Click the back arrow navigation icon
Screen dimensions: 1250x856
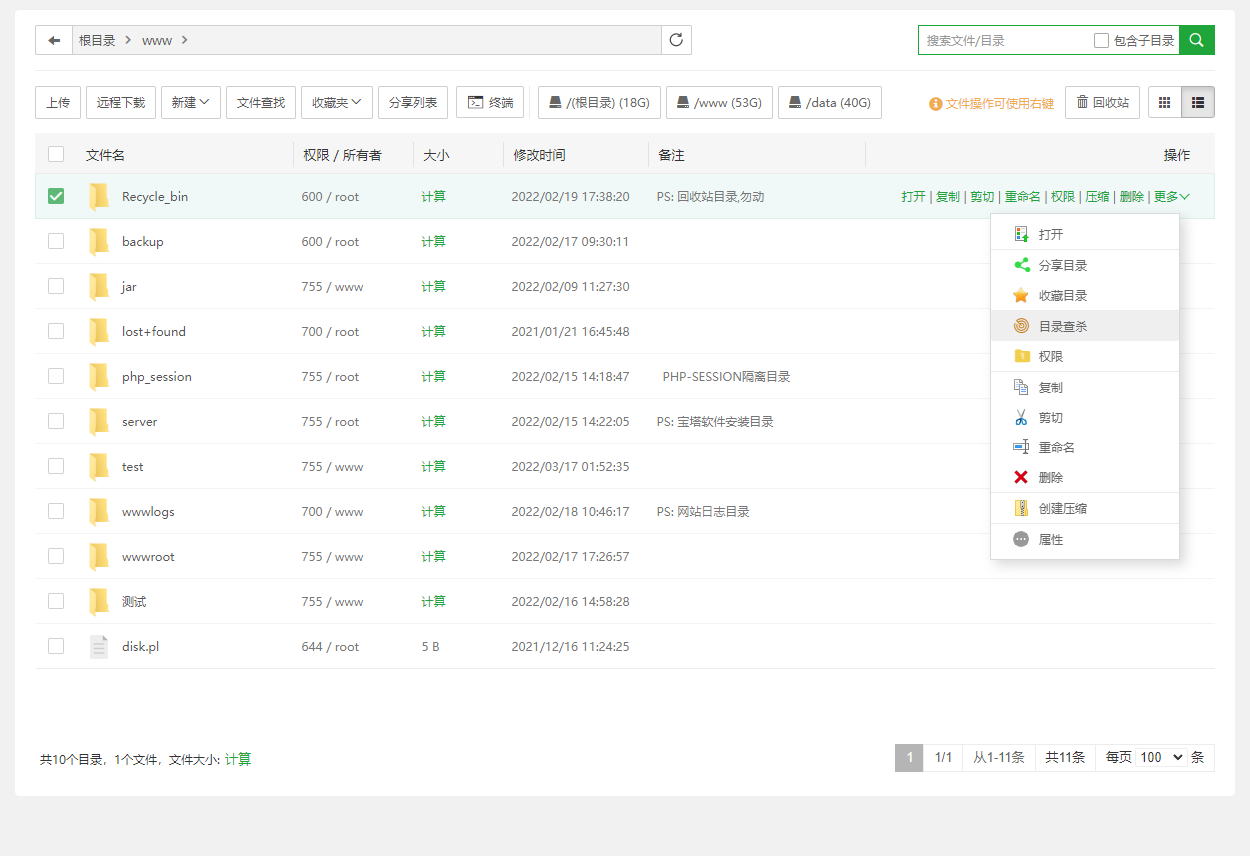pyautogui.click(x=54, y=40)
